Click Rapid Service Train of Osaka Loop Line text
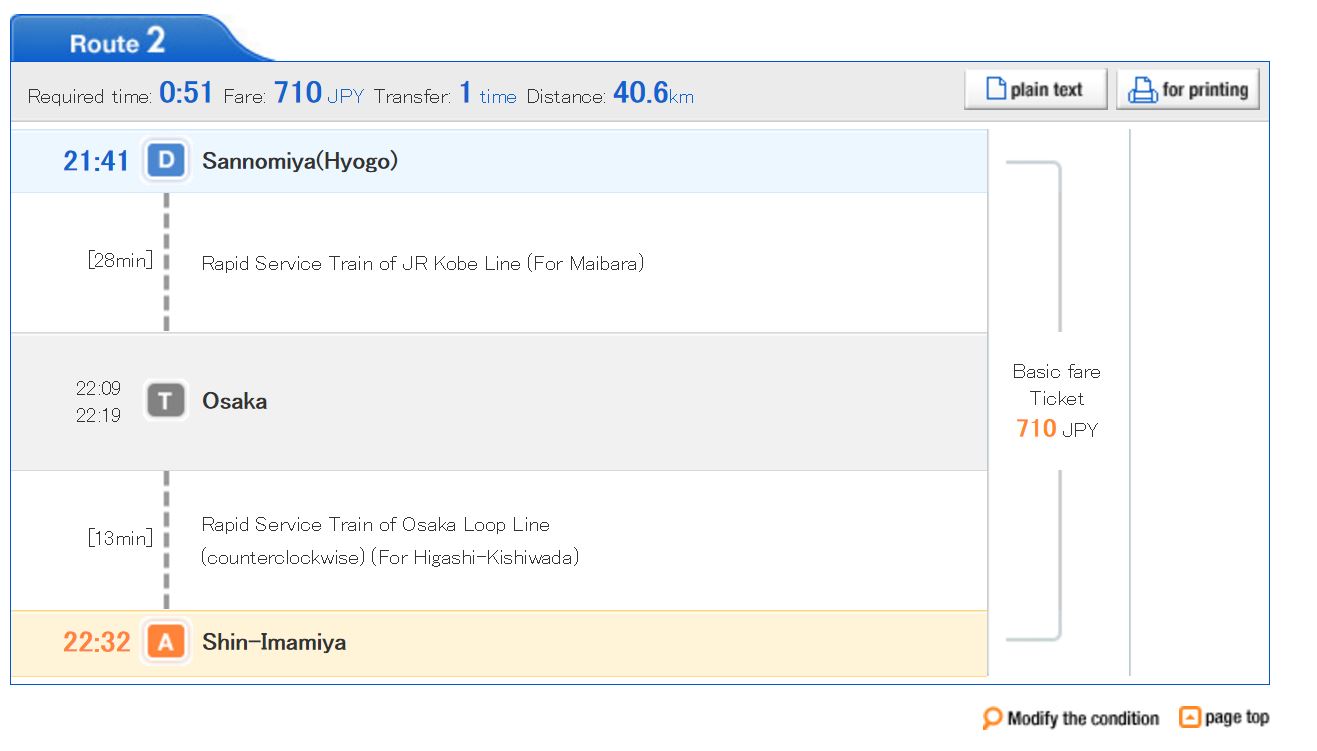This screenshot has height=751, width=1317. coord(376,525)
